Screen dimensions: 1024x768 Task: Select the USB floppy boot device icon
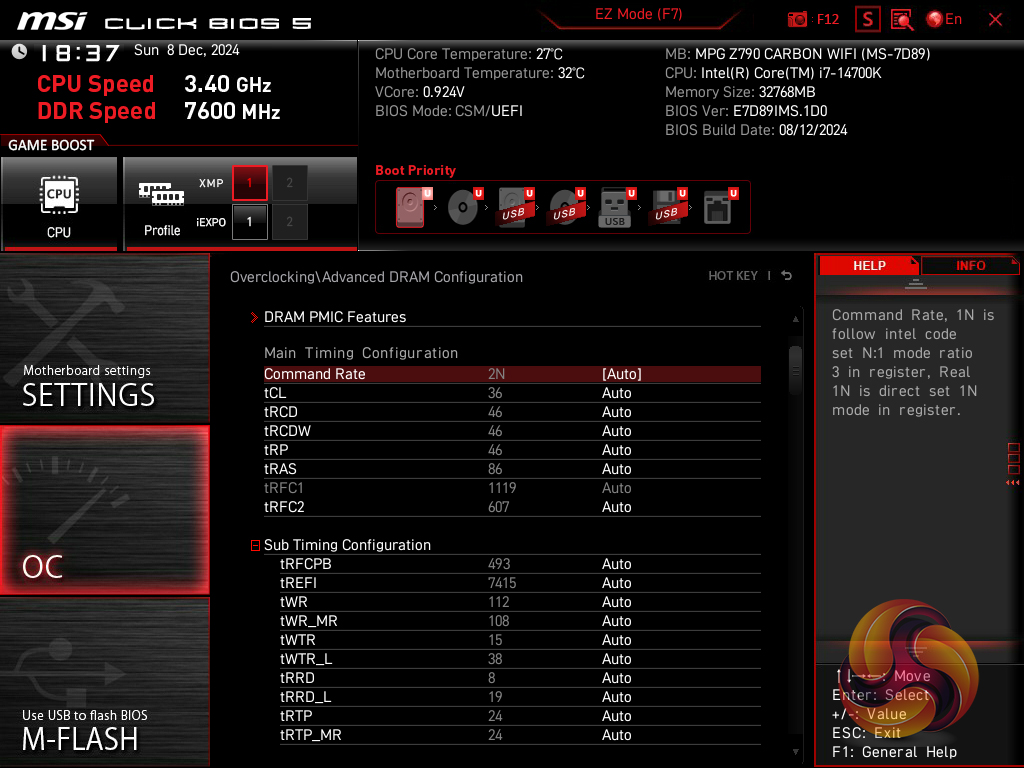coord(667,207)
